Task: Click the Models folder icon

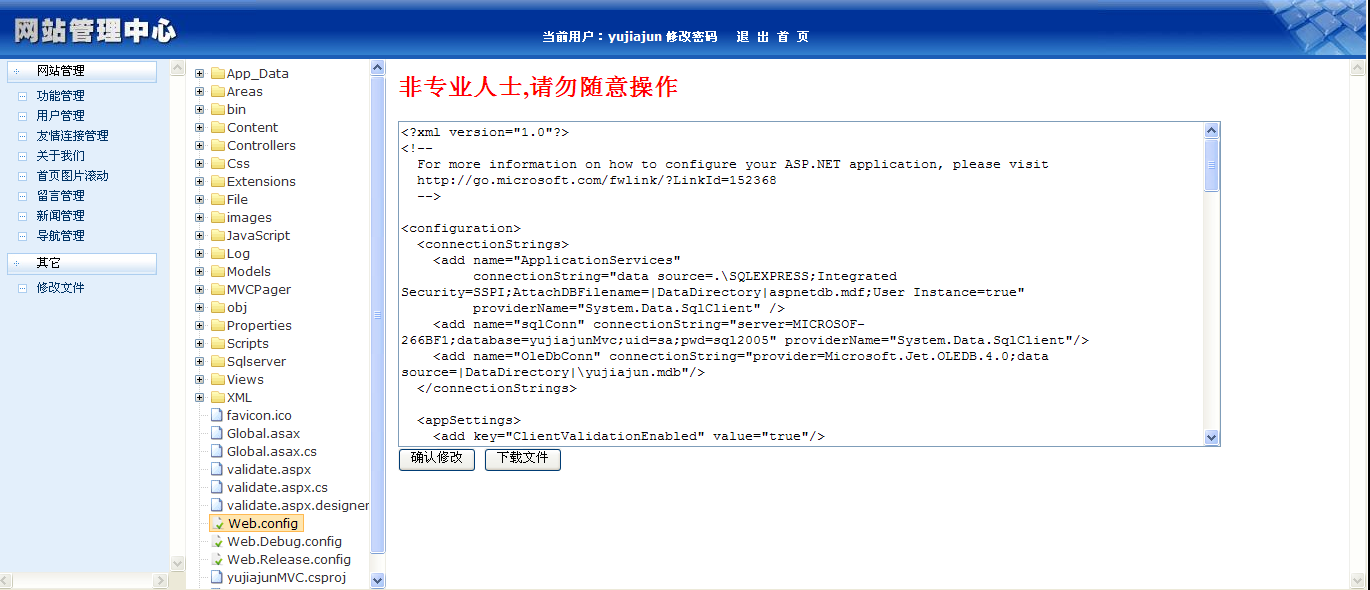Action: [x=217, y=271]
